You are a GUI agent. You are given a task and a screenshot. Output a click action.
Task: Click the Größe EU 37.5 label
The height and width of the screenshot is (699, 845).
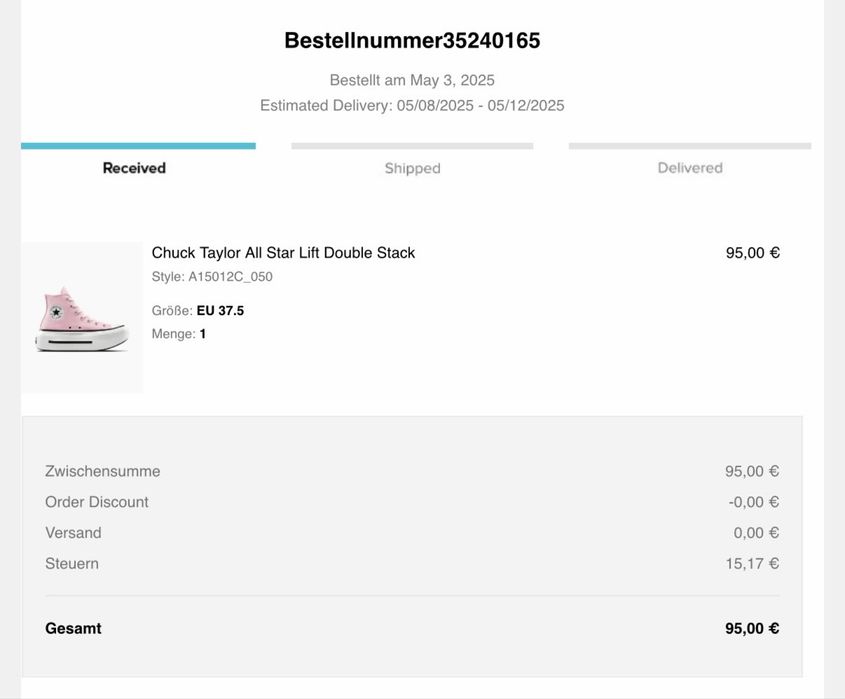click(x=198, y=311)
